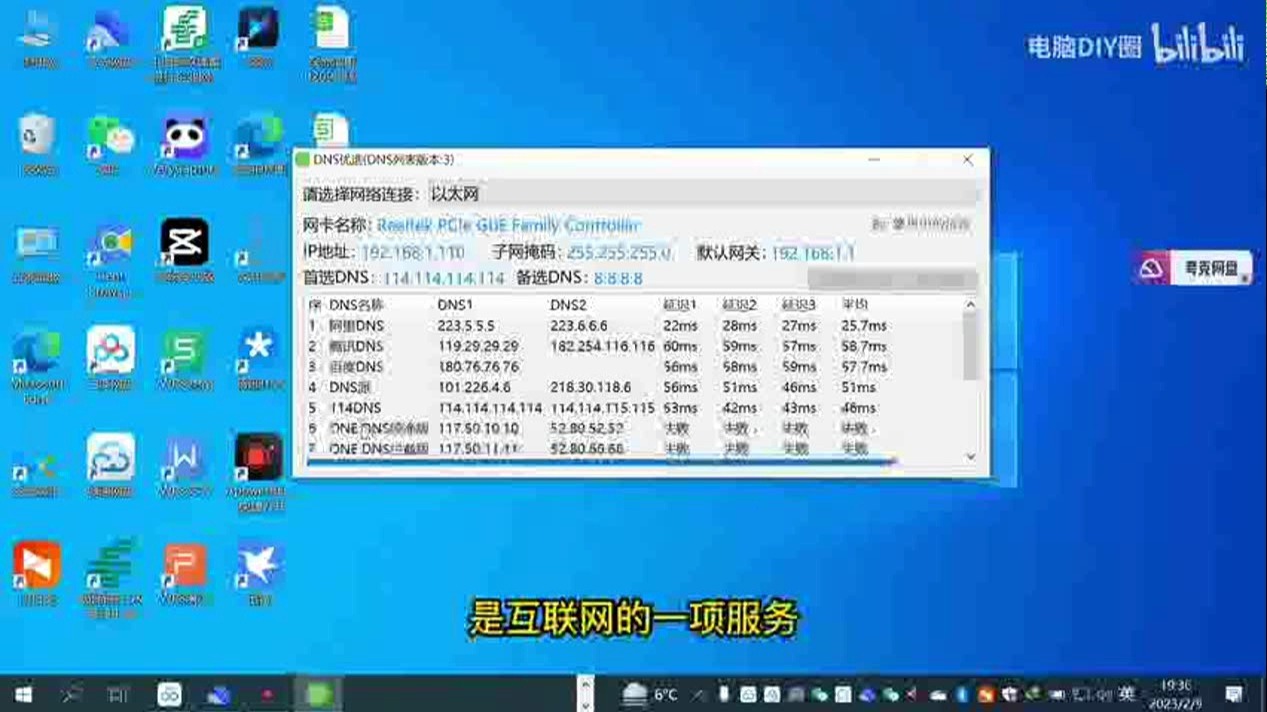This screenshot has width=1267, height=712.
Task: Open the WeChat desktop shortcut
Action: tap(110, 143)
